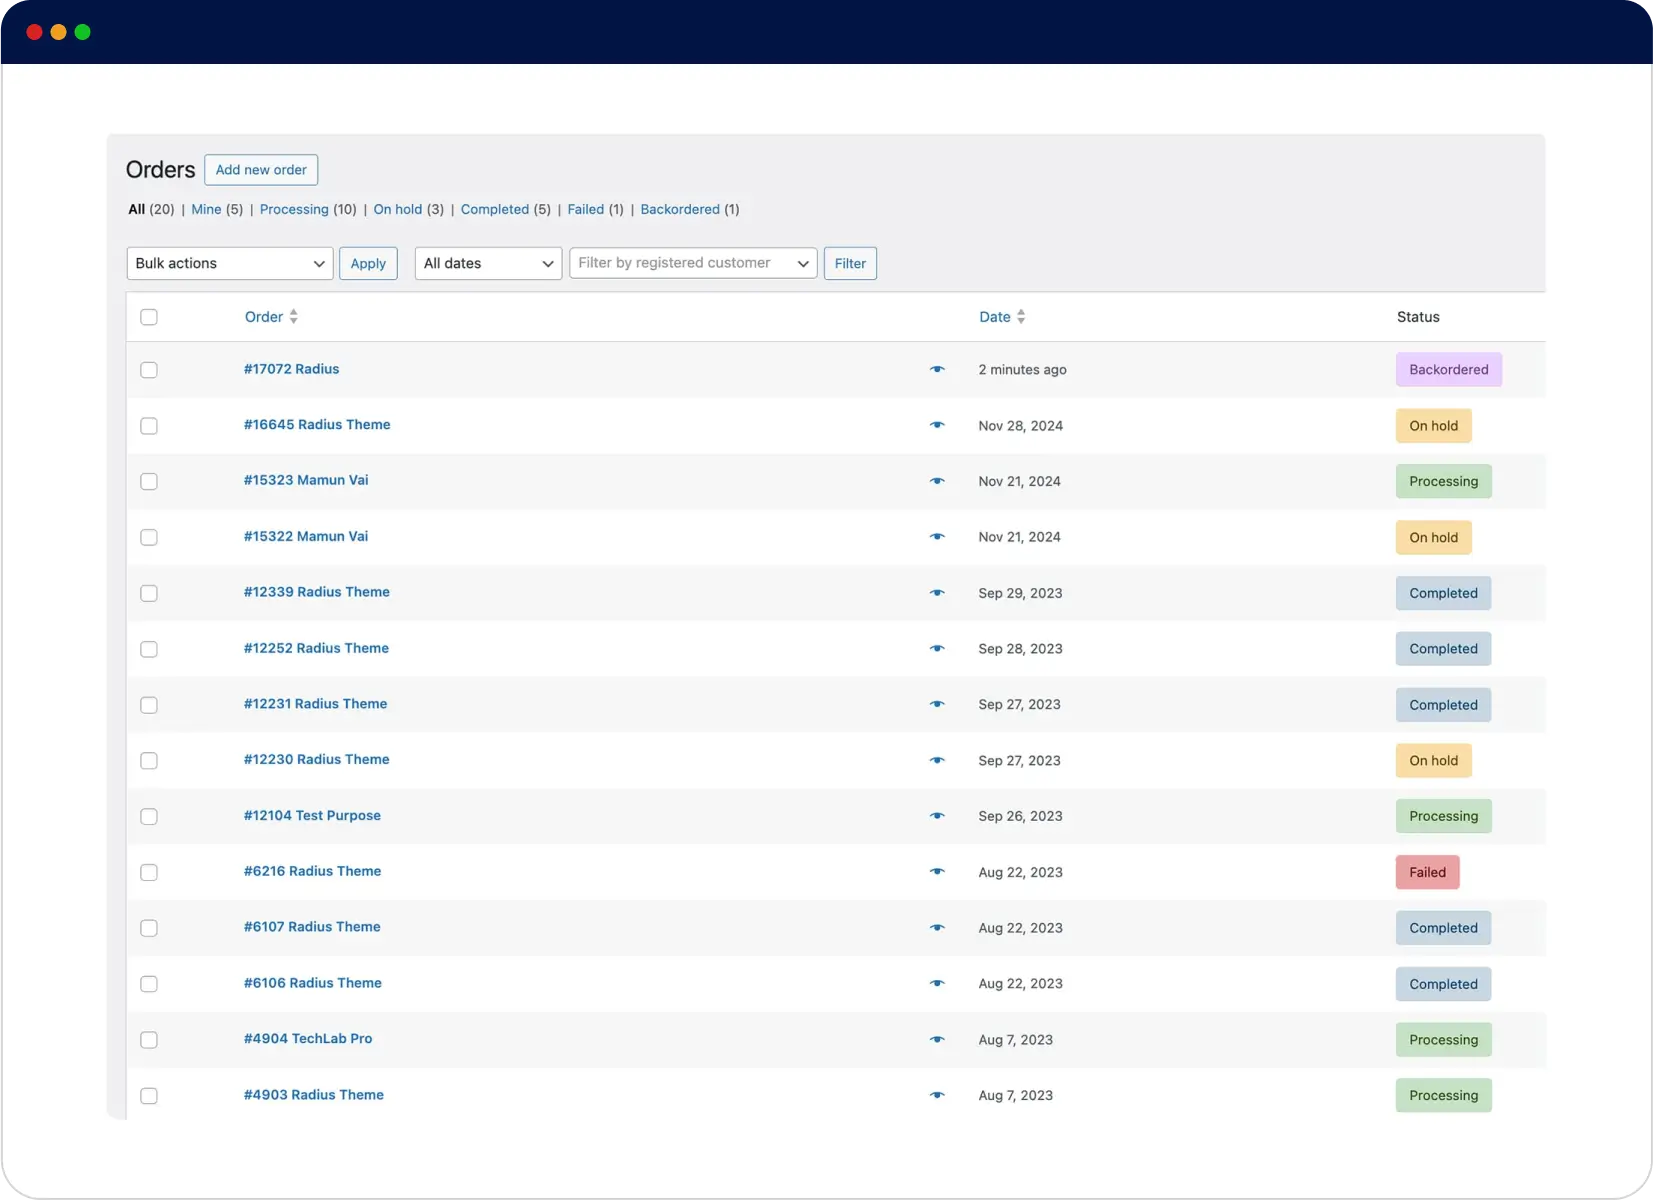Click the preview eye icon for order #16645
The width and height of the screenshot is (1653, 1200).
tap(937, 425)
